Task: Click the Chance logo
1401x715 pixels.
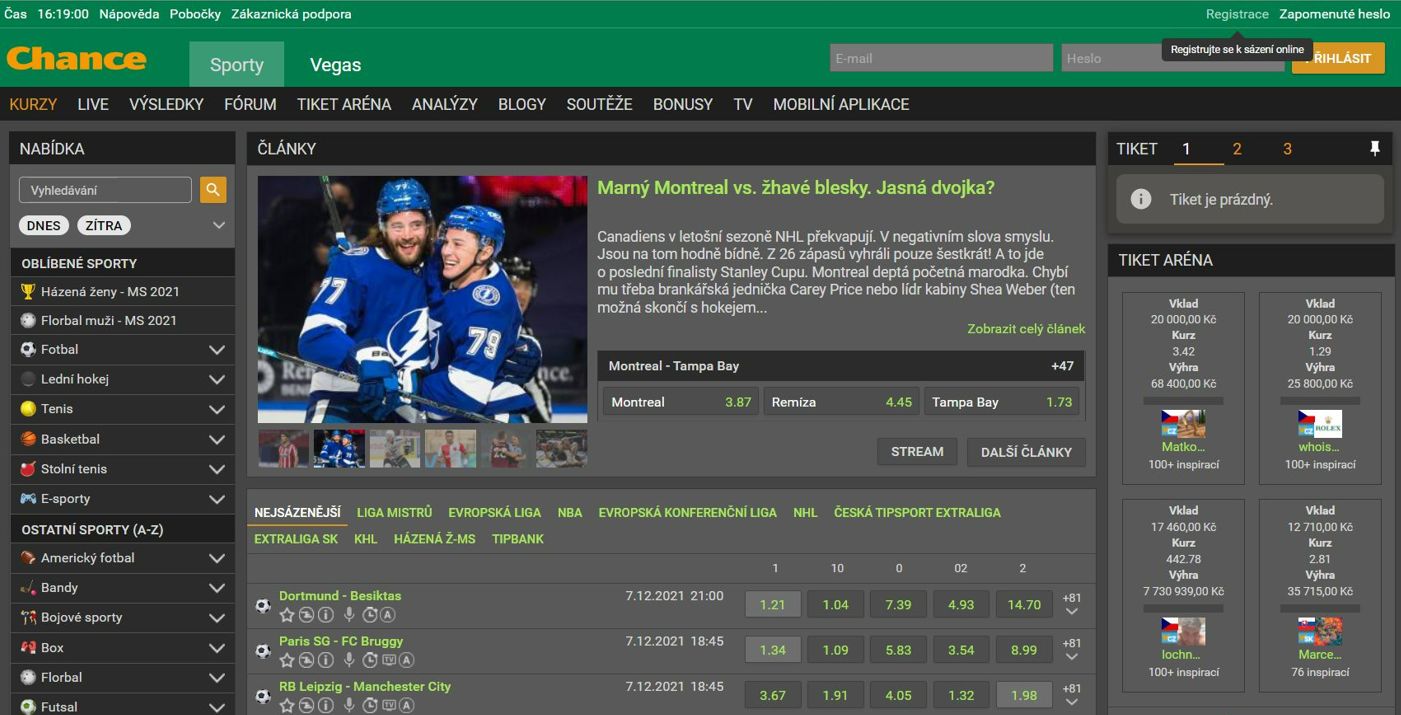Action: point(77,58)
